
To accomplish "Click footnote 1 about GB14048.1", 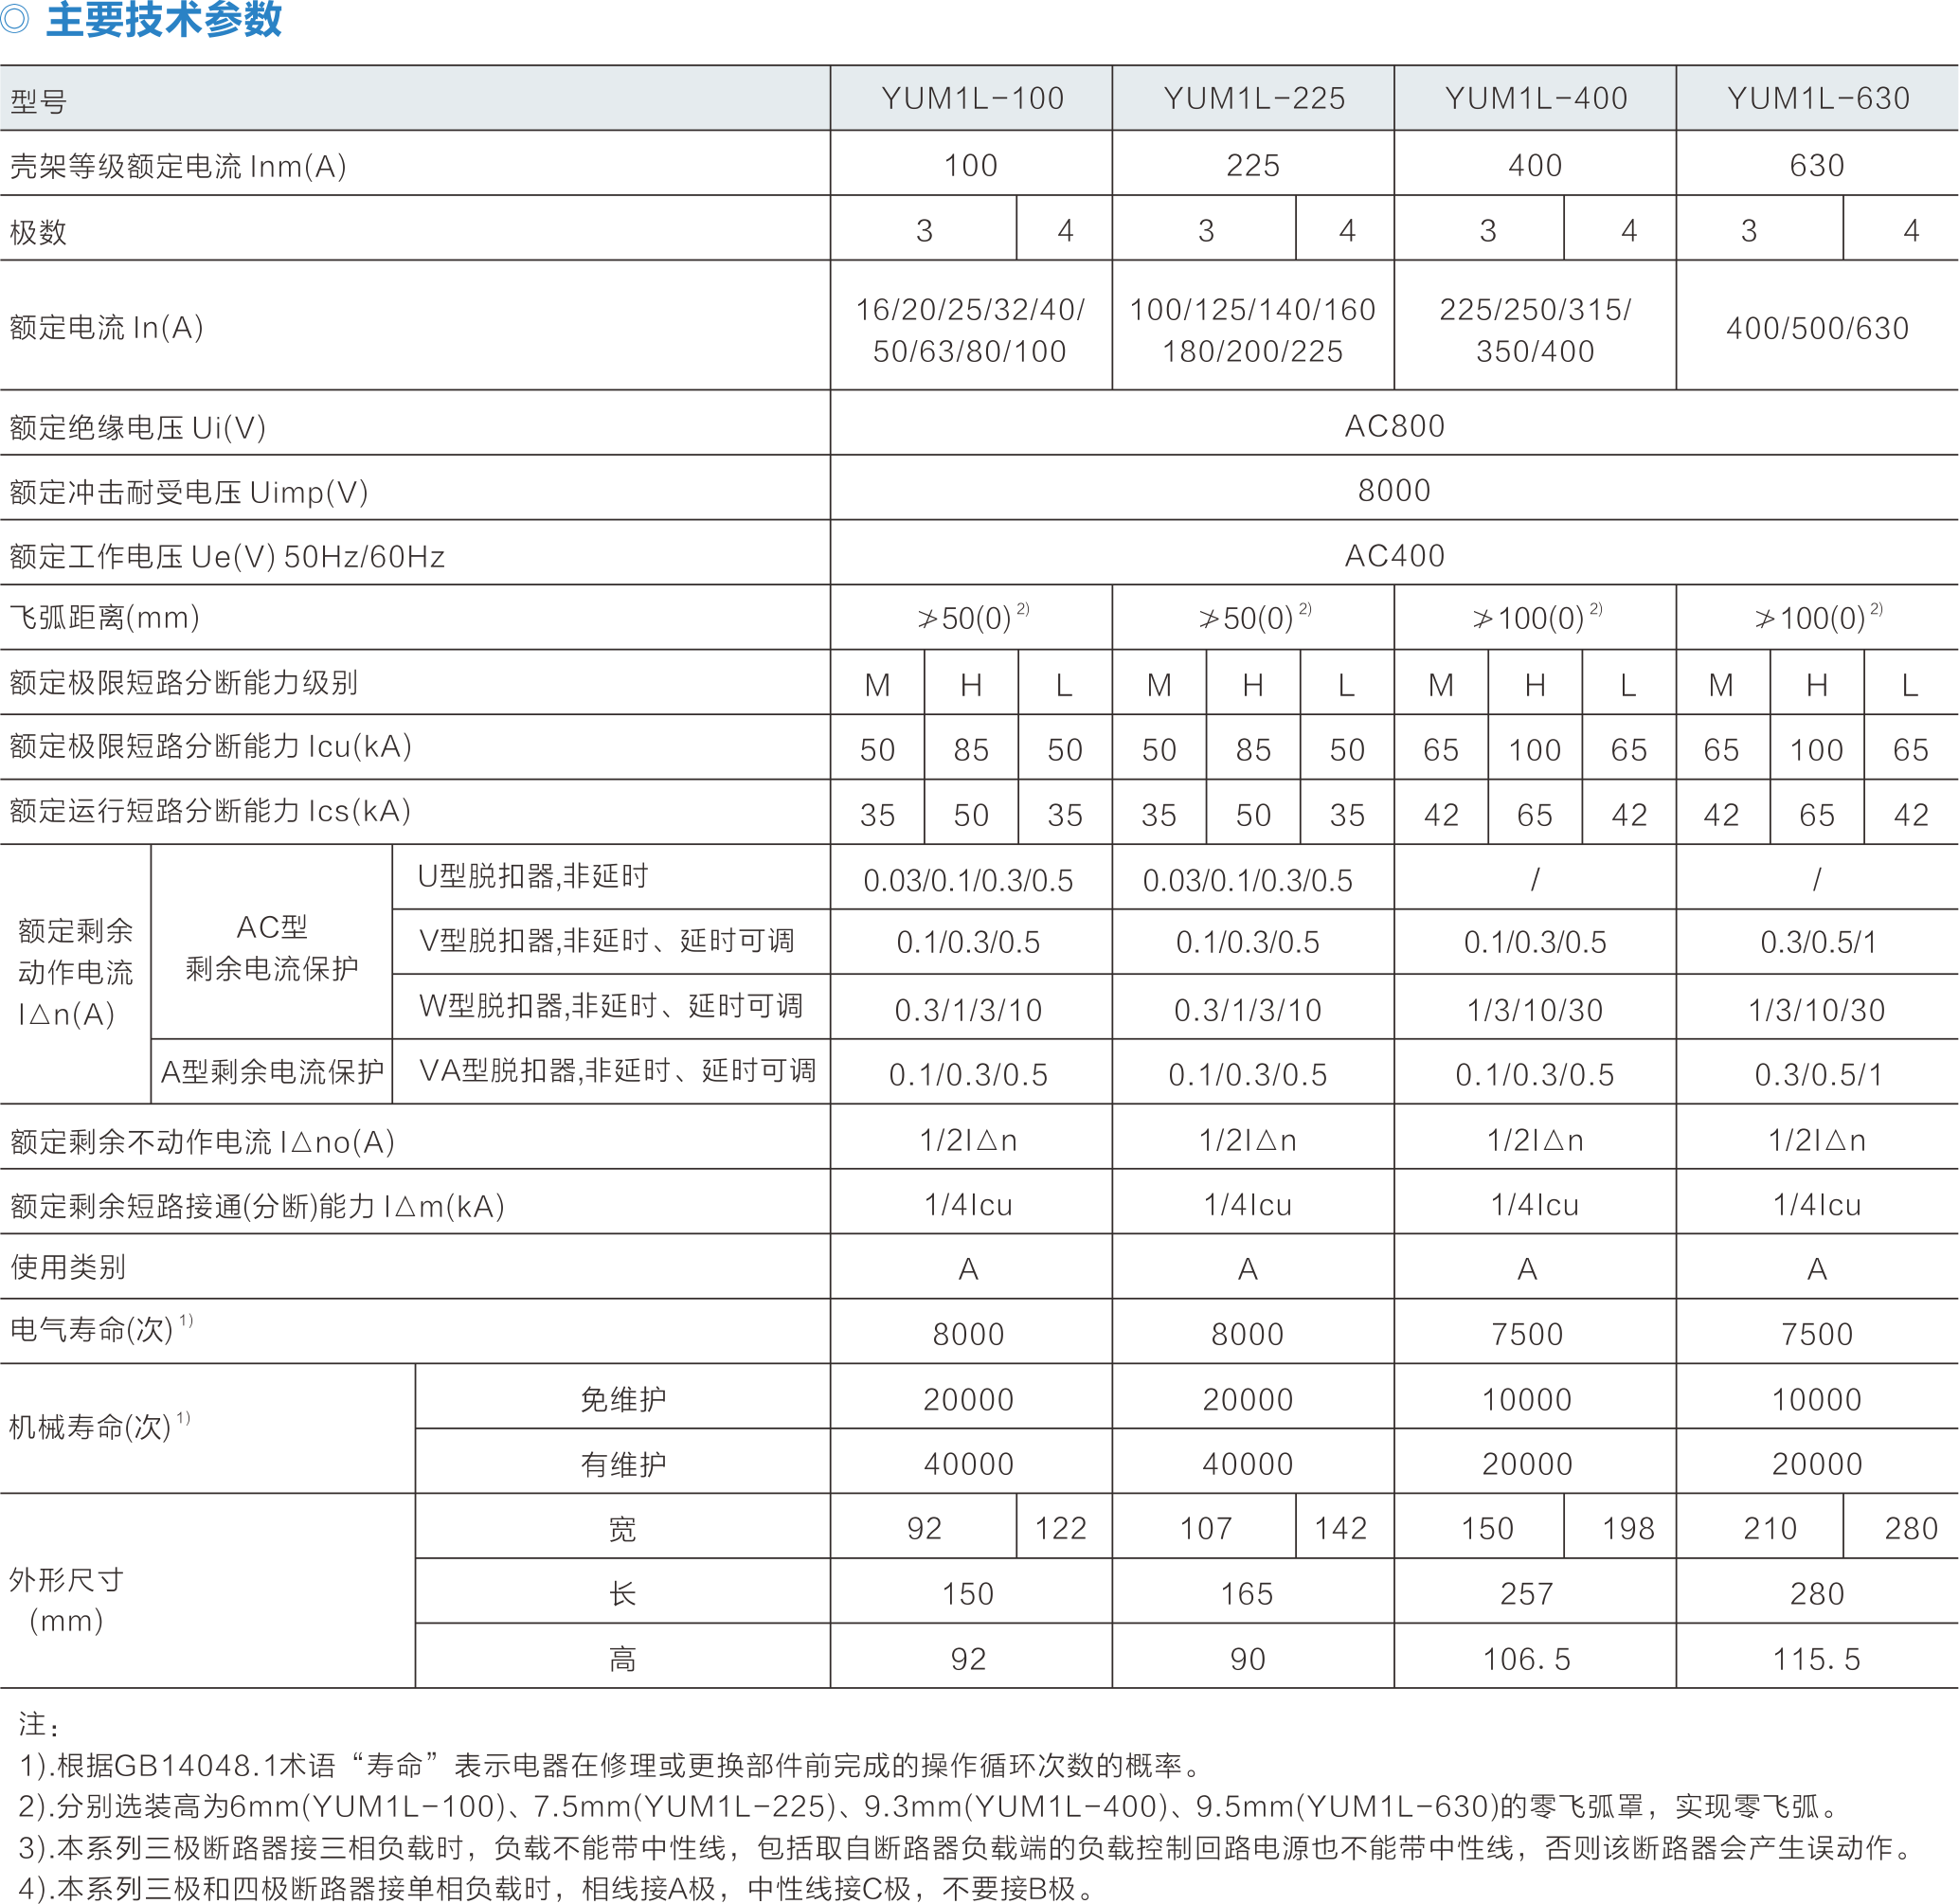I will coord(610,1765).
